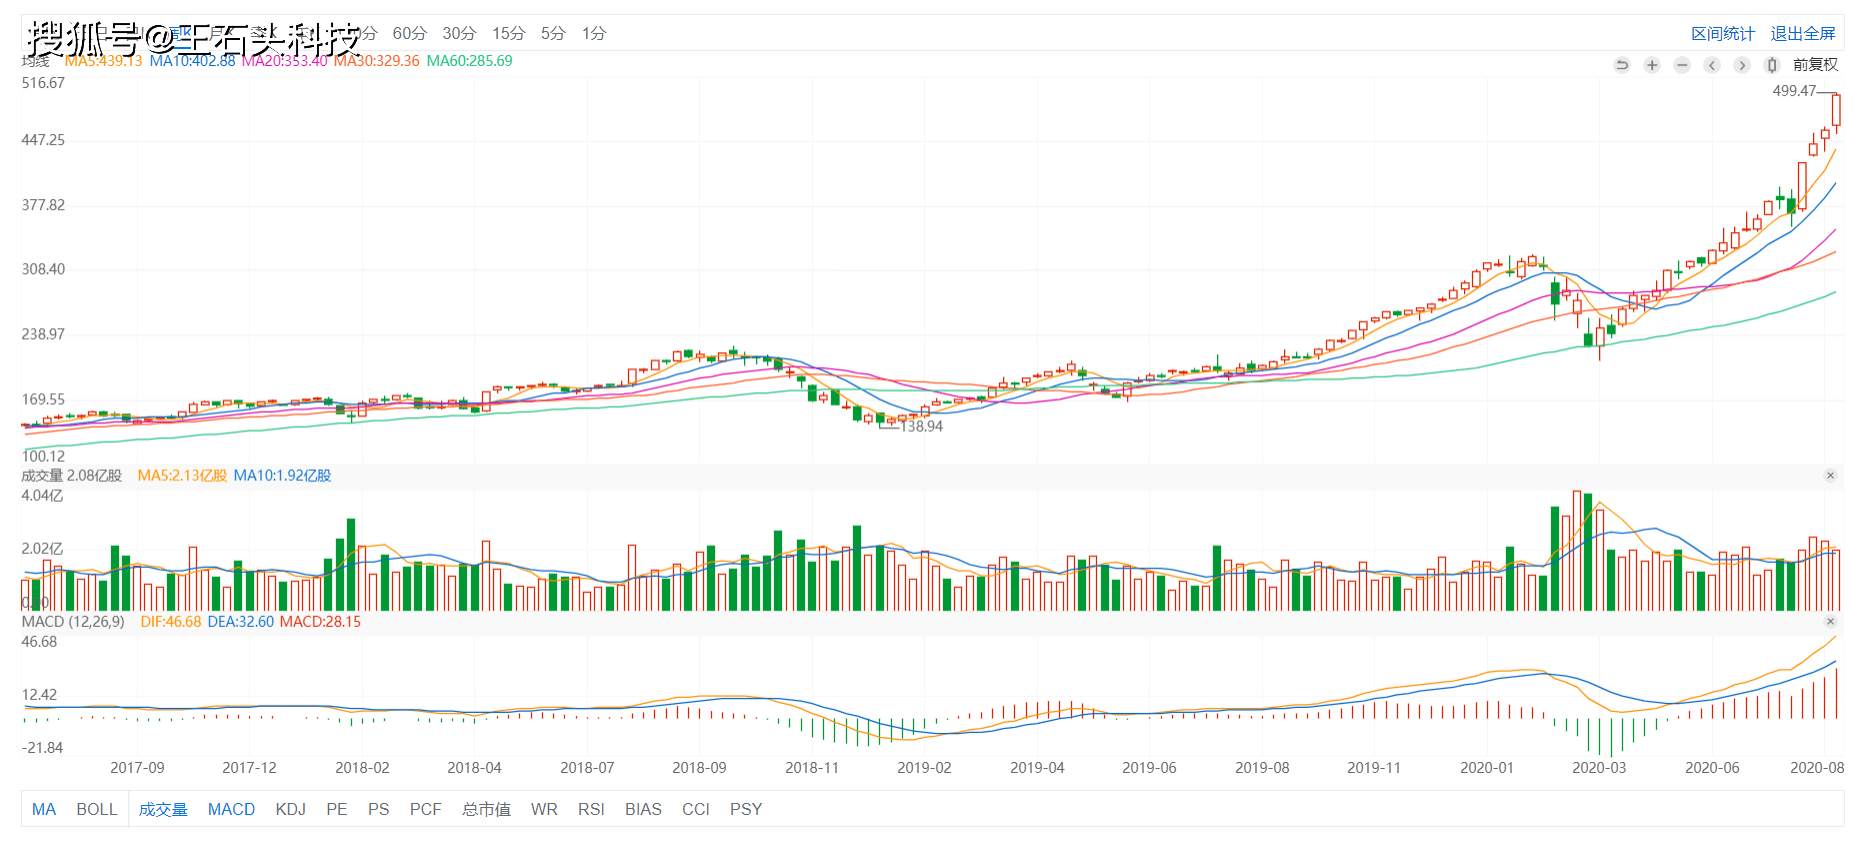The image size is (1856, 852).
Task: Select the 成交量 volume indicator
Action: 163,809
